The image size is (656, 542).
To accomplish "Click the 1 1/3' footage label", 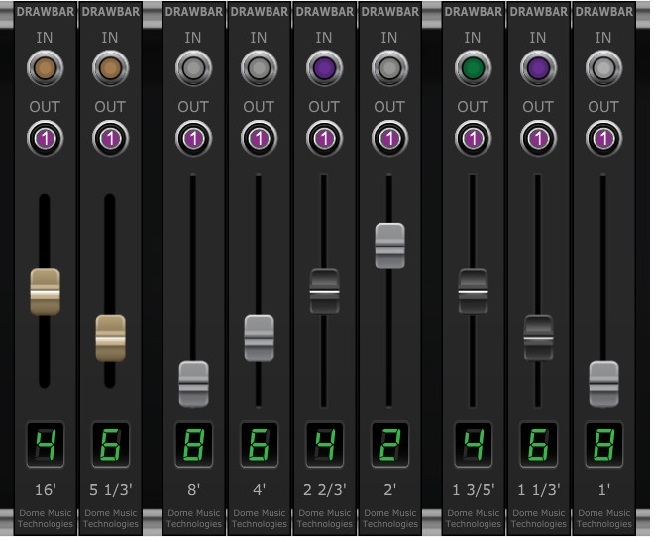I will pos(538,489).
